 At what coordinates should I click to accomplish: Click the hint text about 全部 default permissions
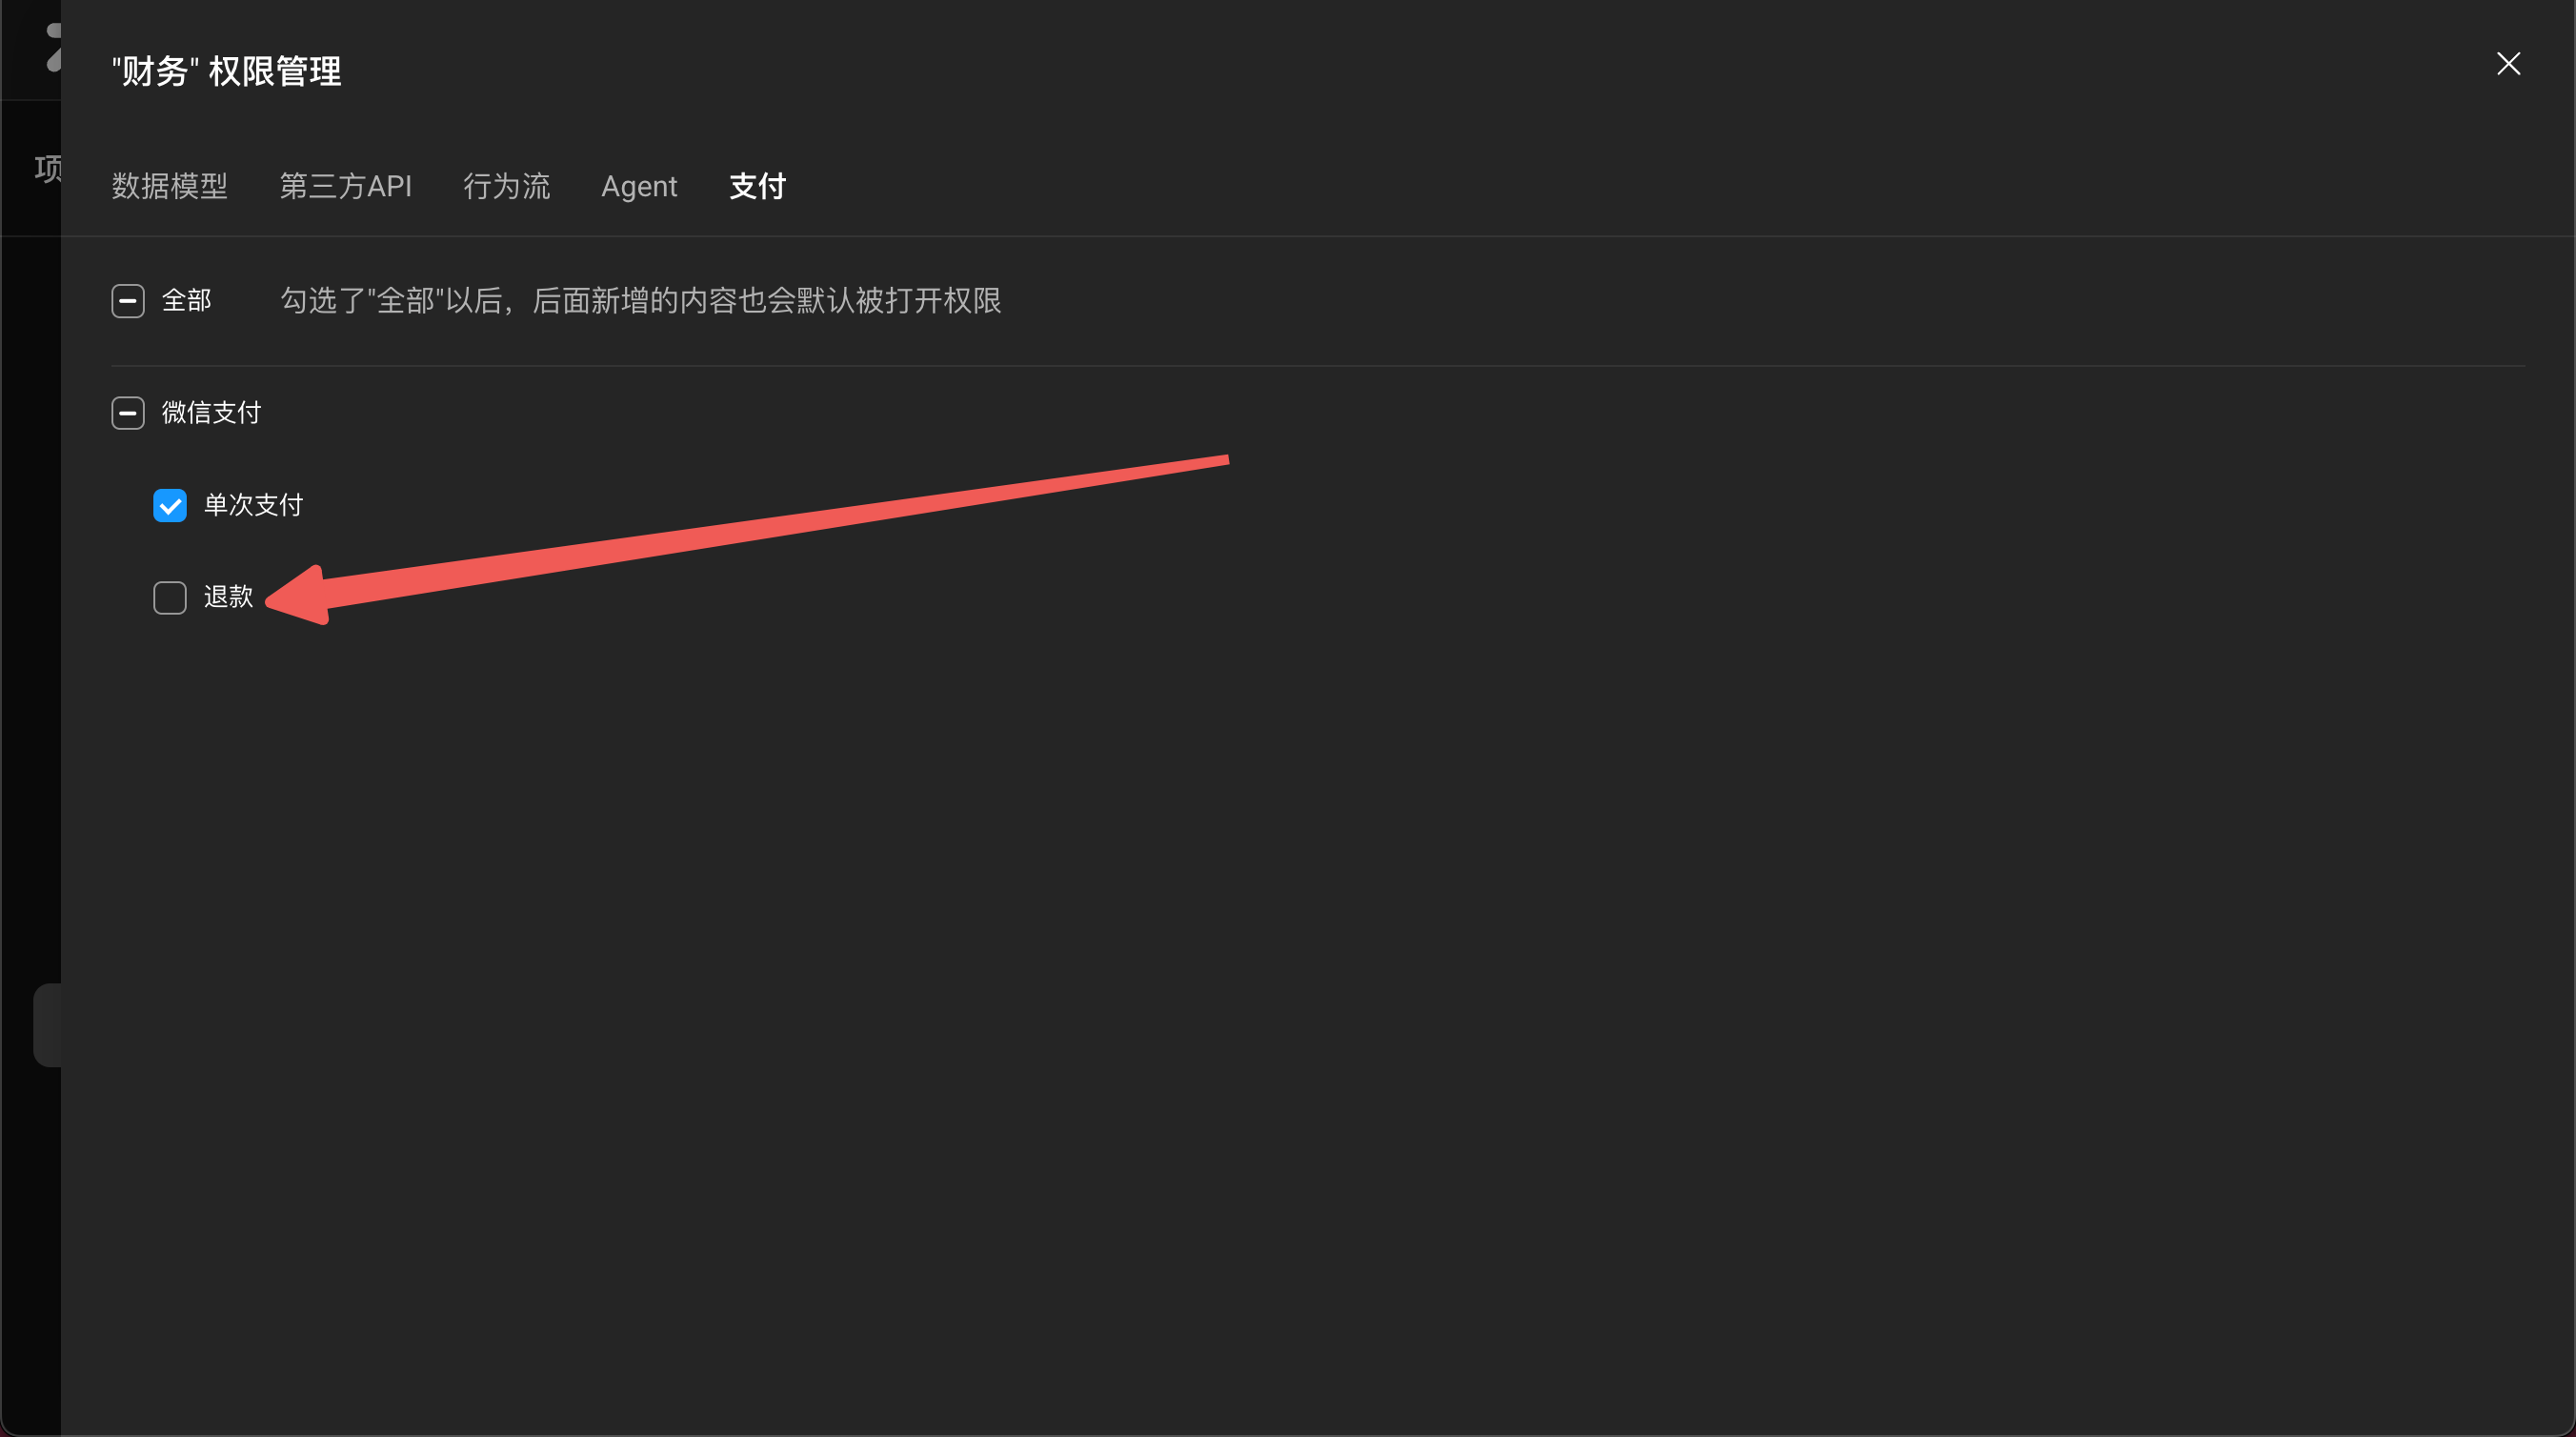pos(641,301)
